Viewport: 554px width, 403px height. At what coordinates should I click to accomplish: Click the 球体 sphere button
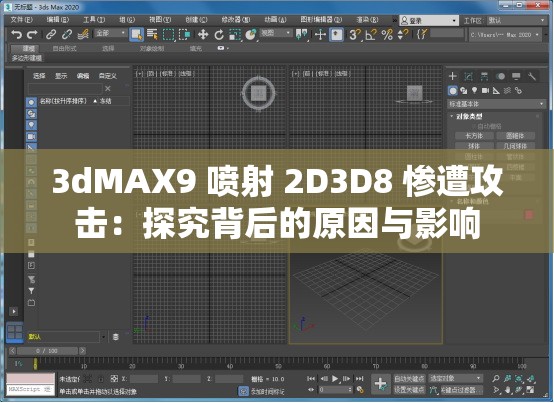474,146
